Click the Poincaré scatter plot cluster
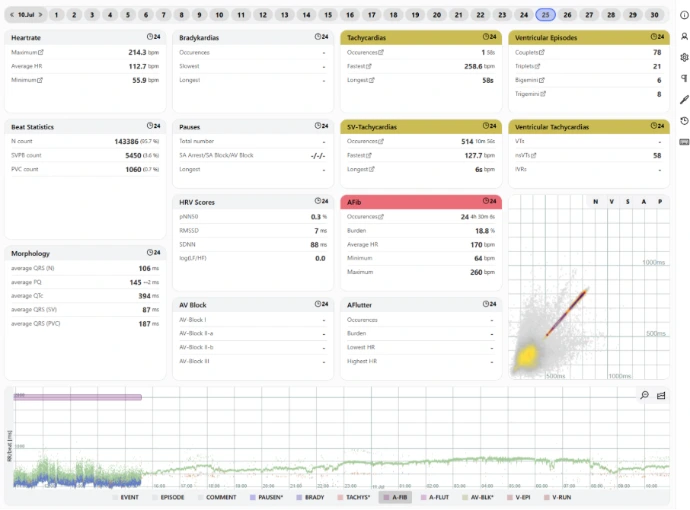The image size is (690, 510). pyautogui.click(x=527, y=356)
